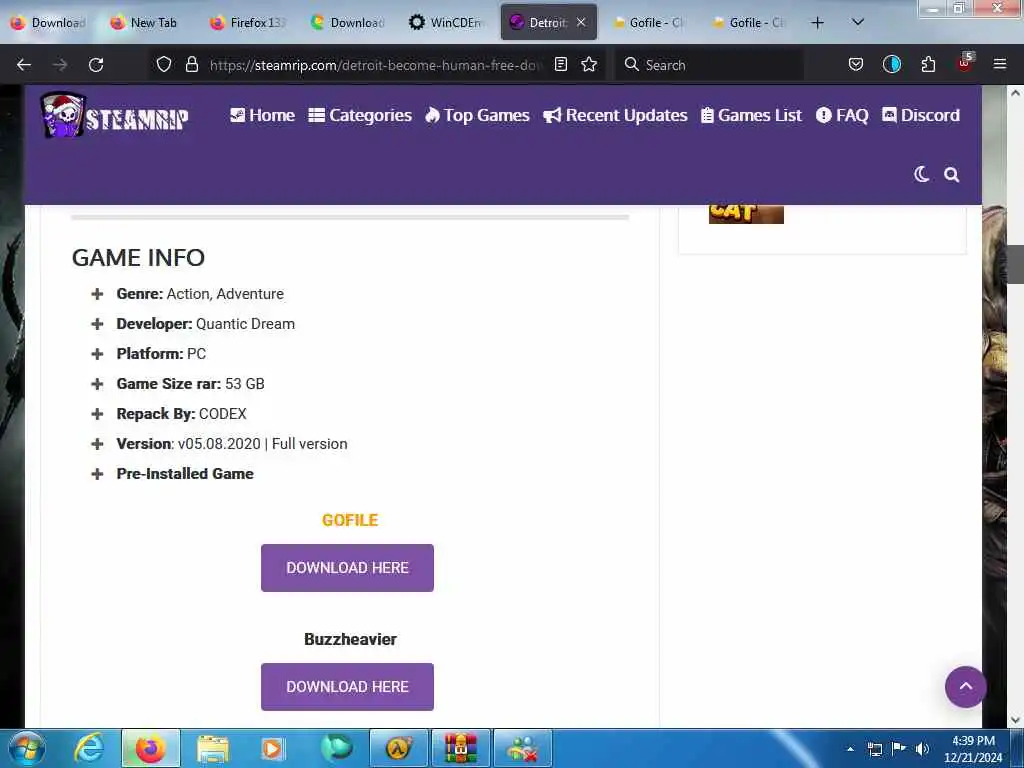Click the scroll-to-top round button
Screen dimensions: 1024x768
pos(965,687)
